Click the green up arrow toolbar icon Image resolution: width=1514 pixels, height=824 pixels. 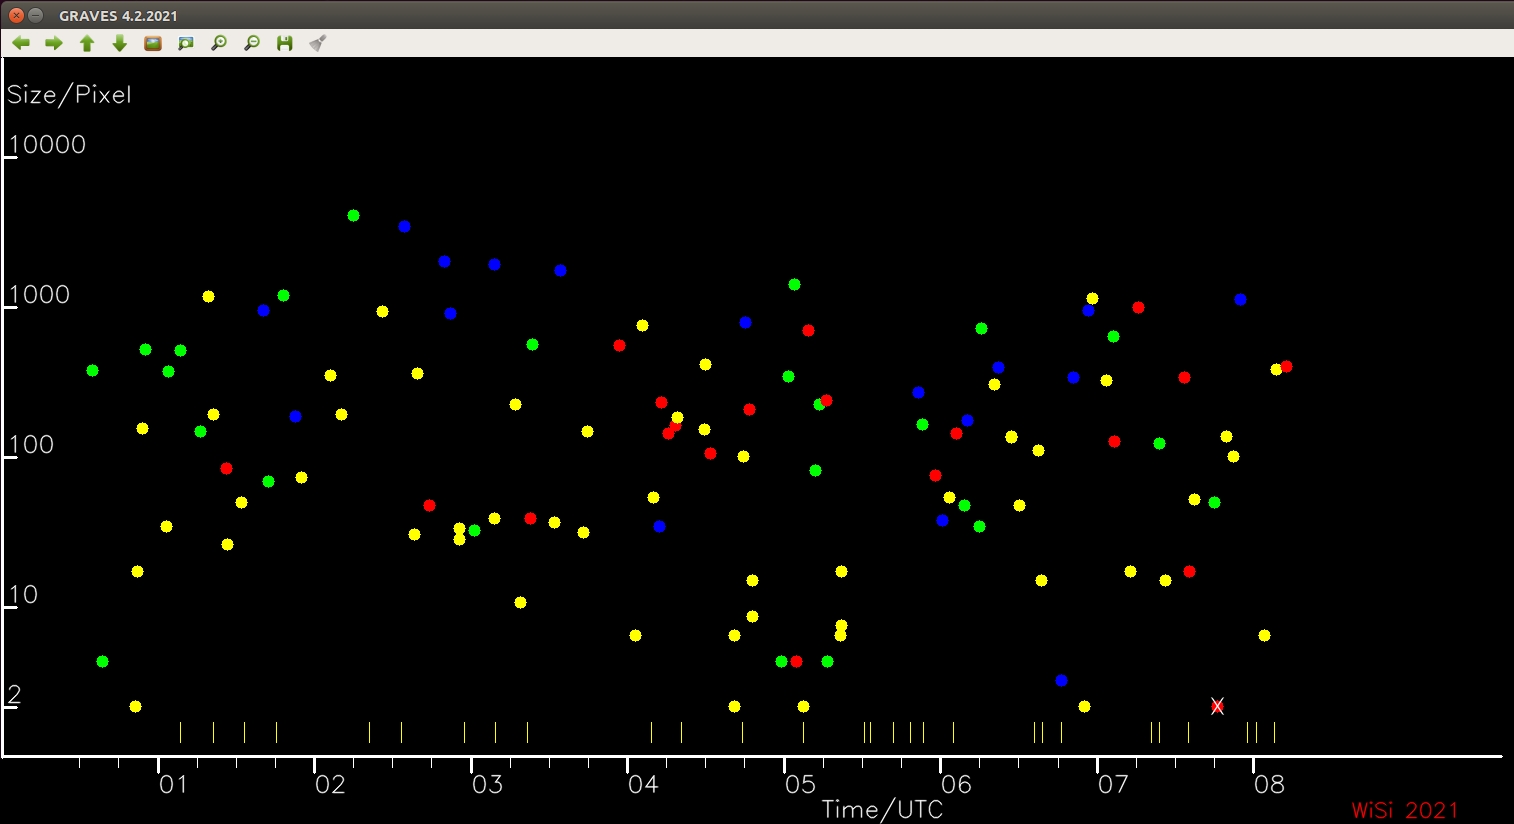pos(87,43)
